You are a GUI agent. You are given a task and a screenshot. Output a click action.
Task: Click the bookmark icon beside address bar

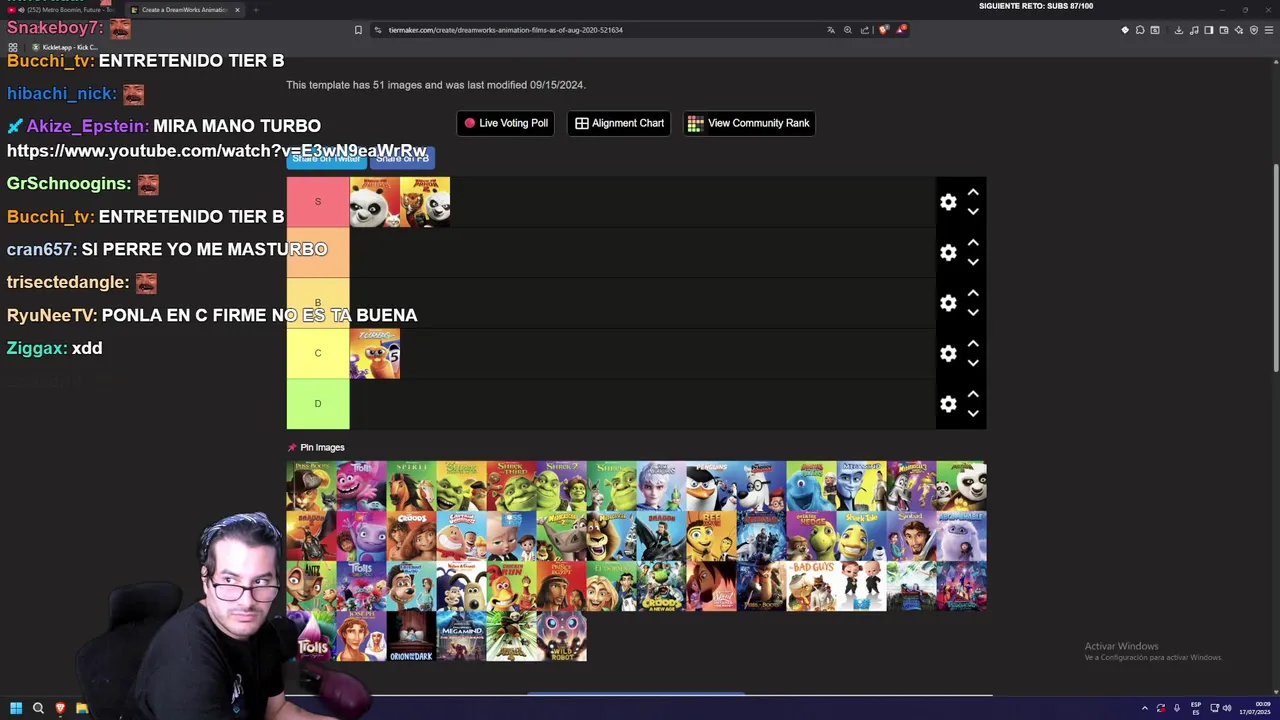(358, 30)
